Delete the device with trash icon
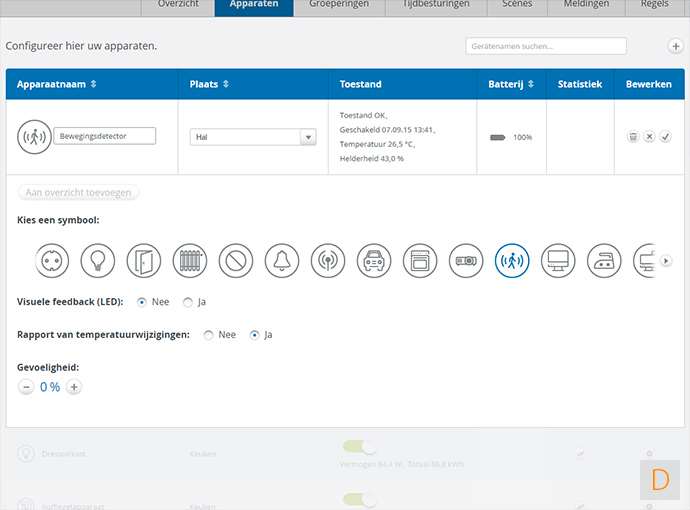The width and height of the screenshot is (690, 510). (x=633, y=137)
